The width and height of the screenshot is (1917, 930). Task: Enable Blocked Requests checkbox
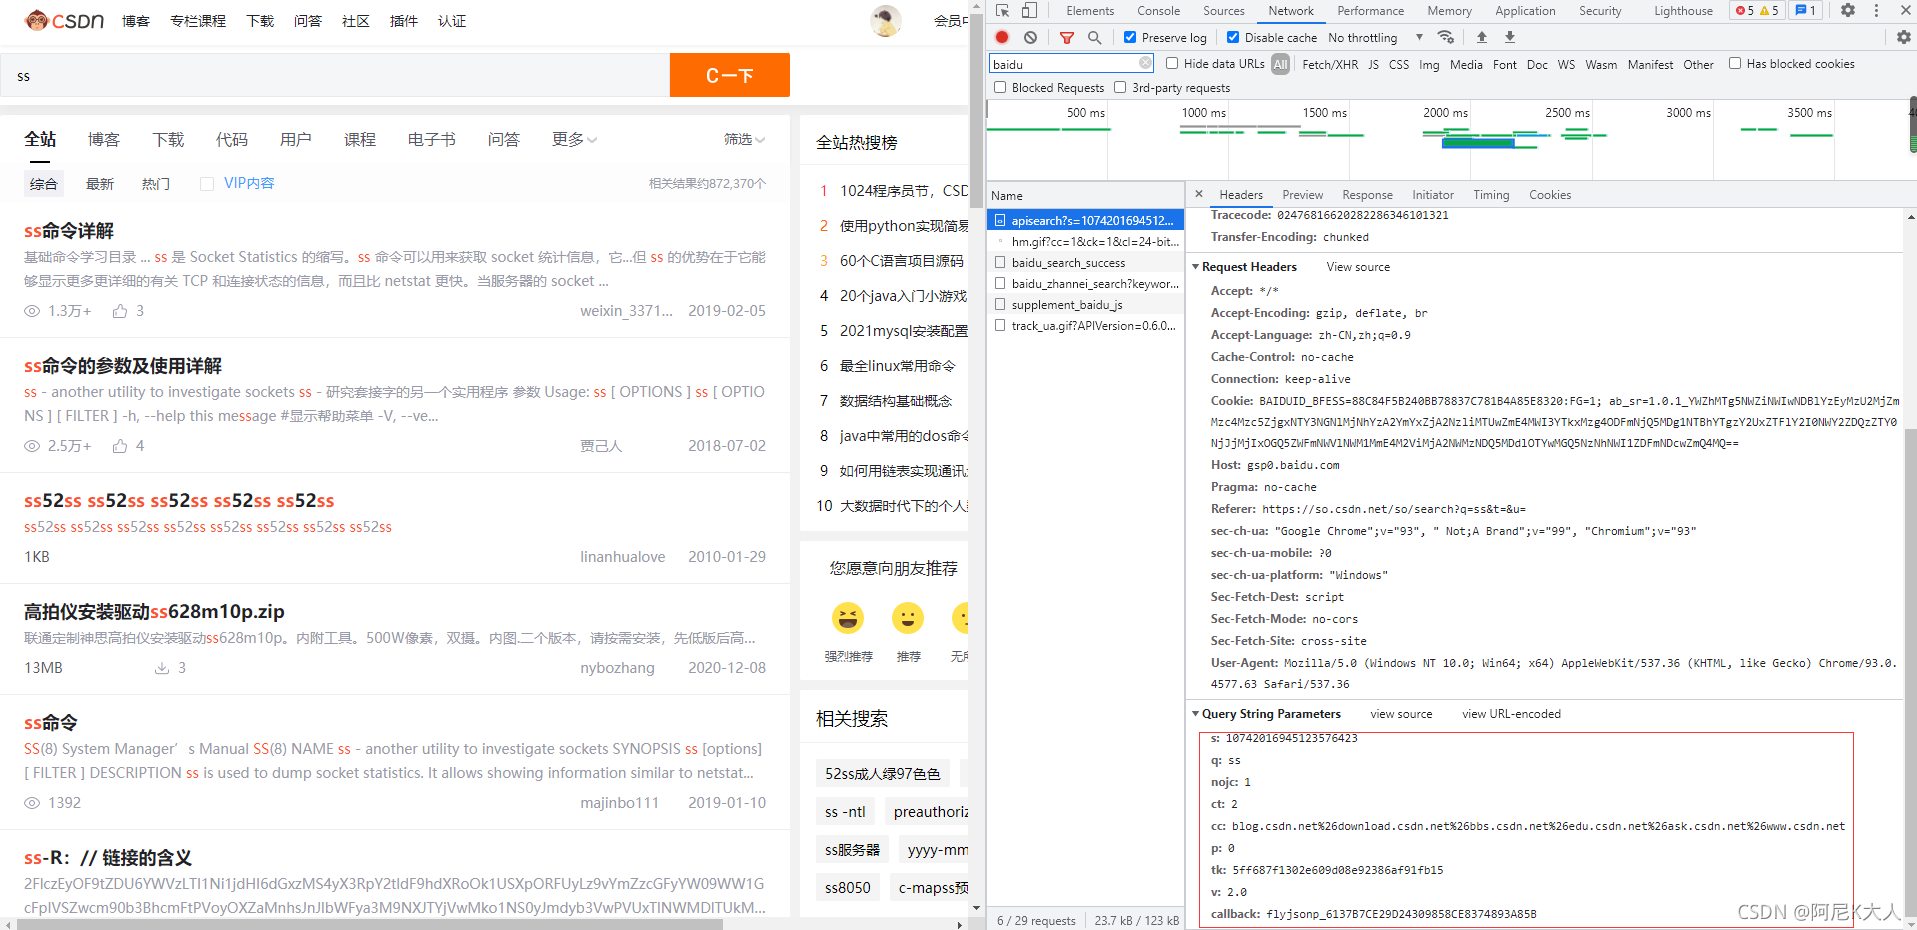1000,87
